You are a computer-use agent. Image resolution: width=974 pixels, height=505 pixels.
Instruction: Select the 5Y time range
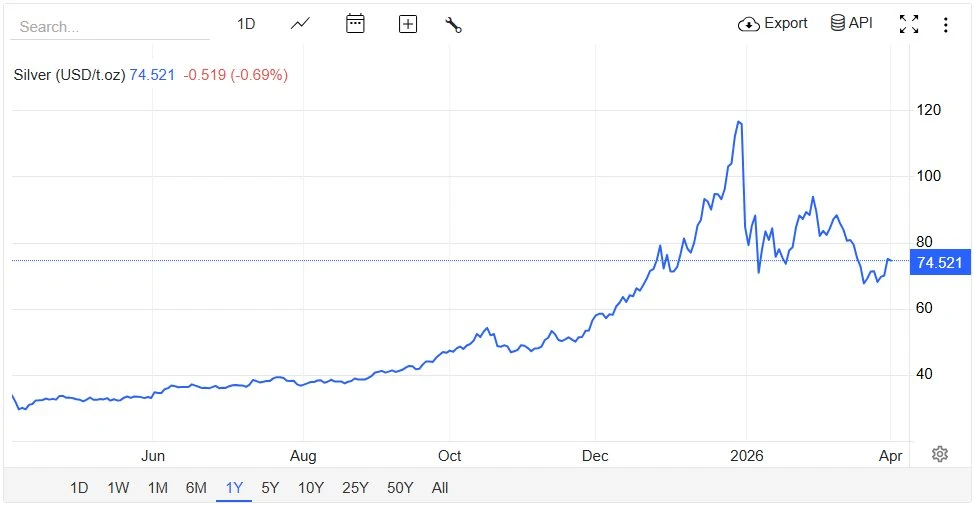point(270,488)
